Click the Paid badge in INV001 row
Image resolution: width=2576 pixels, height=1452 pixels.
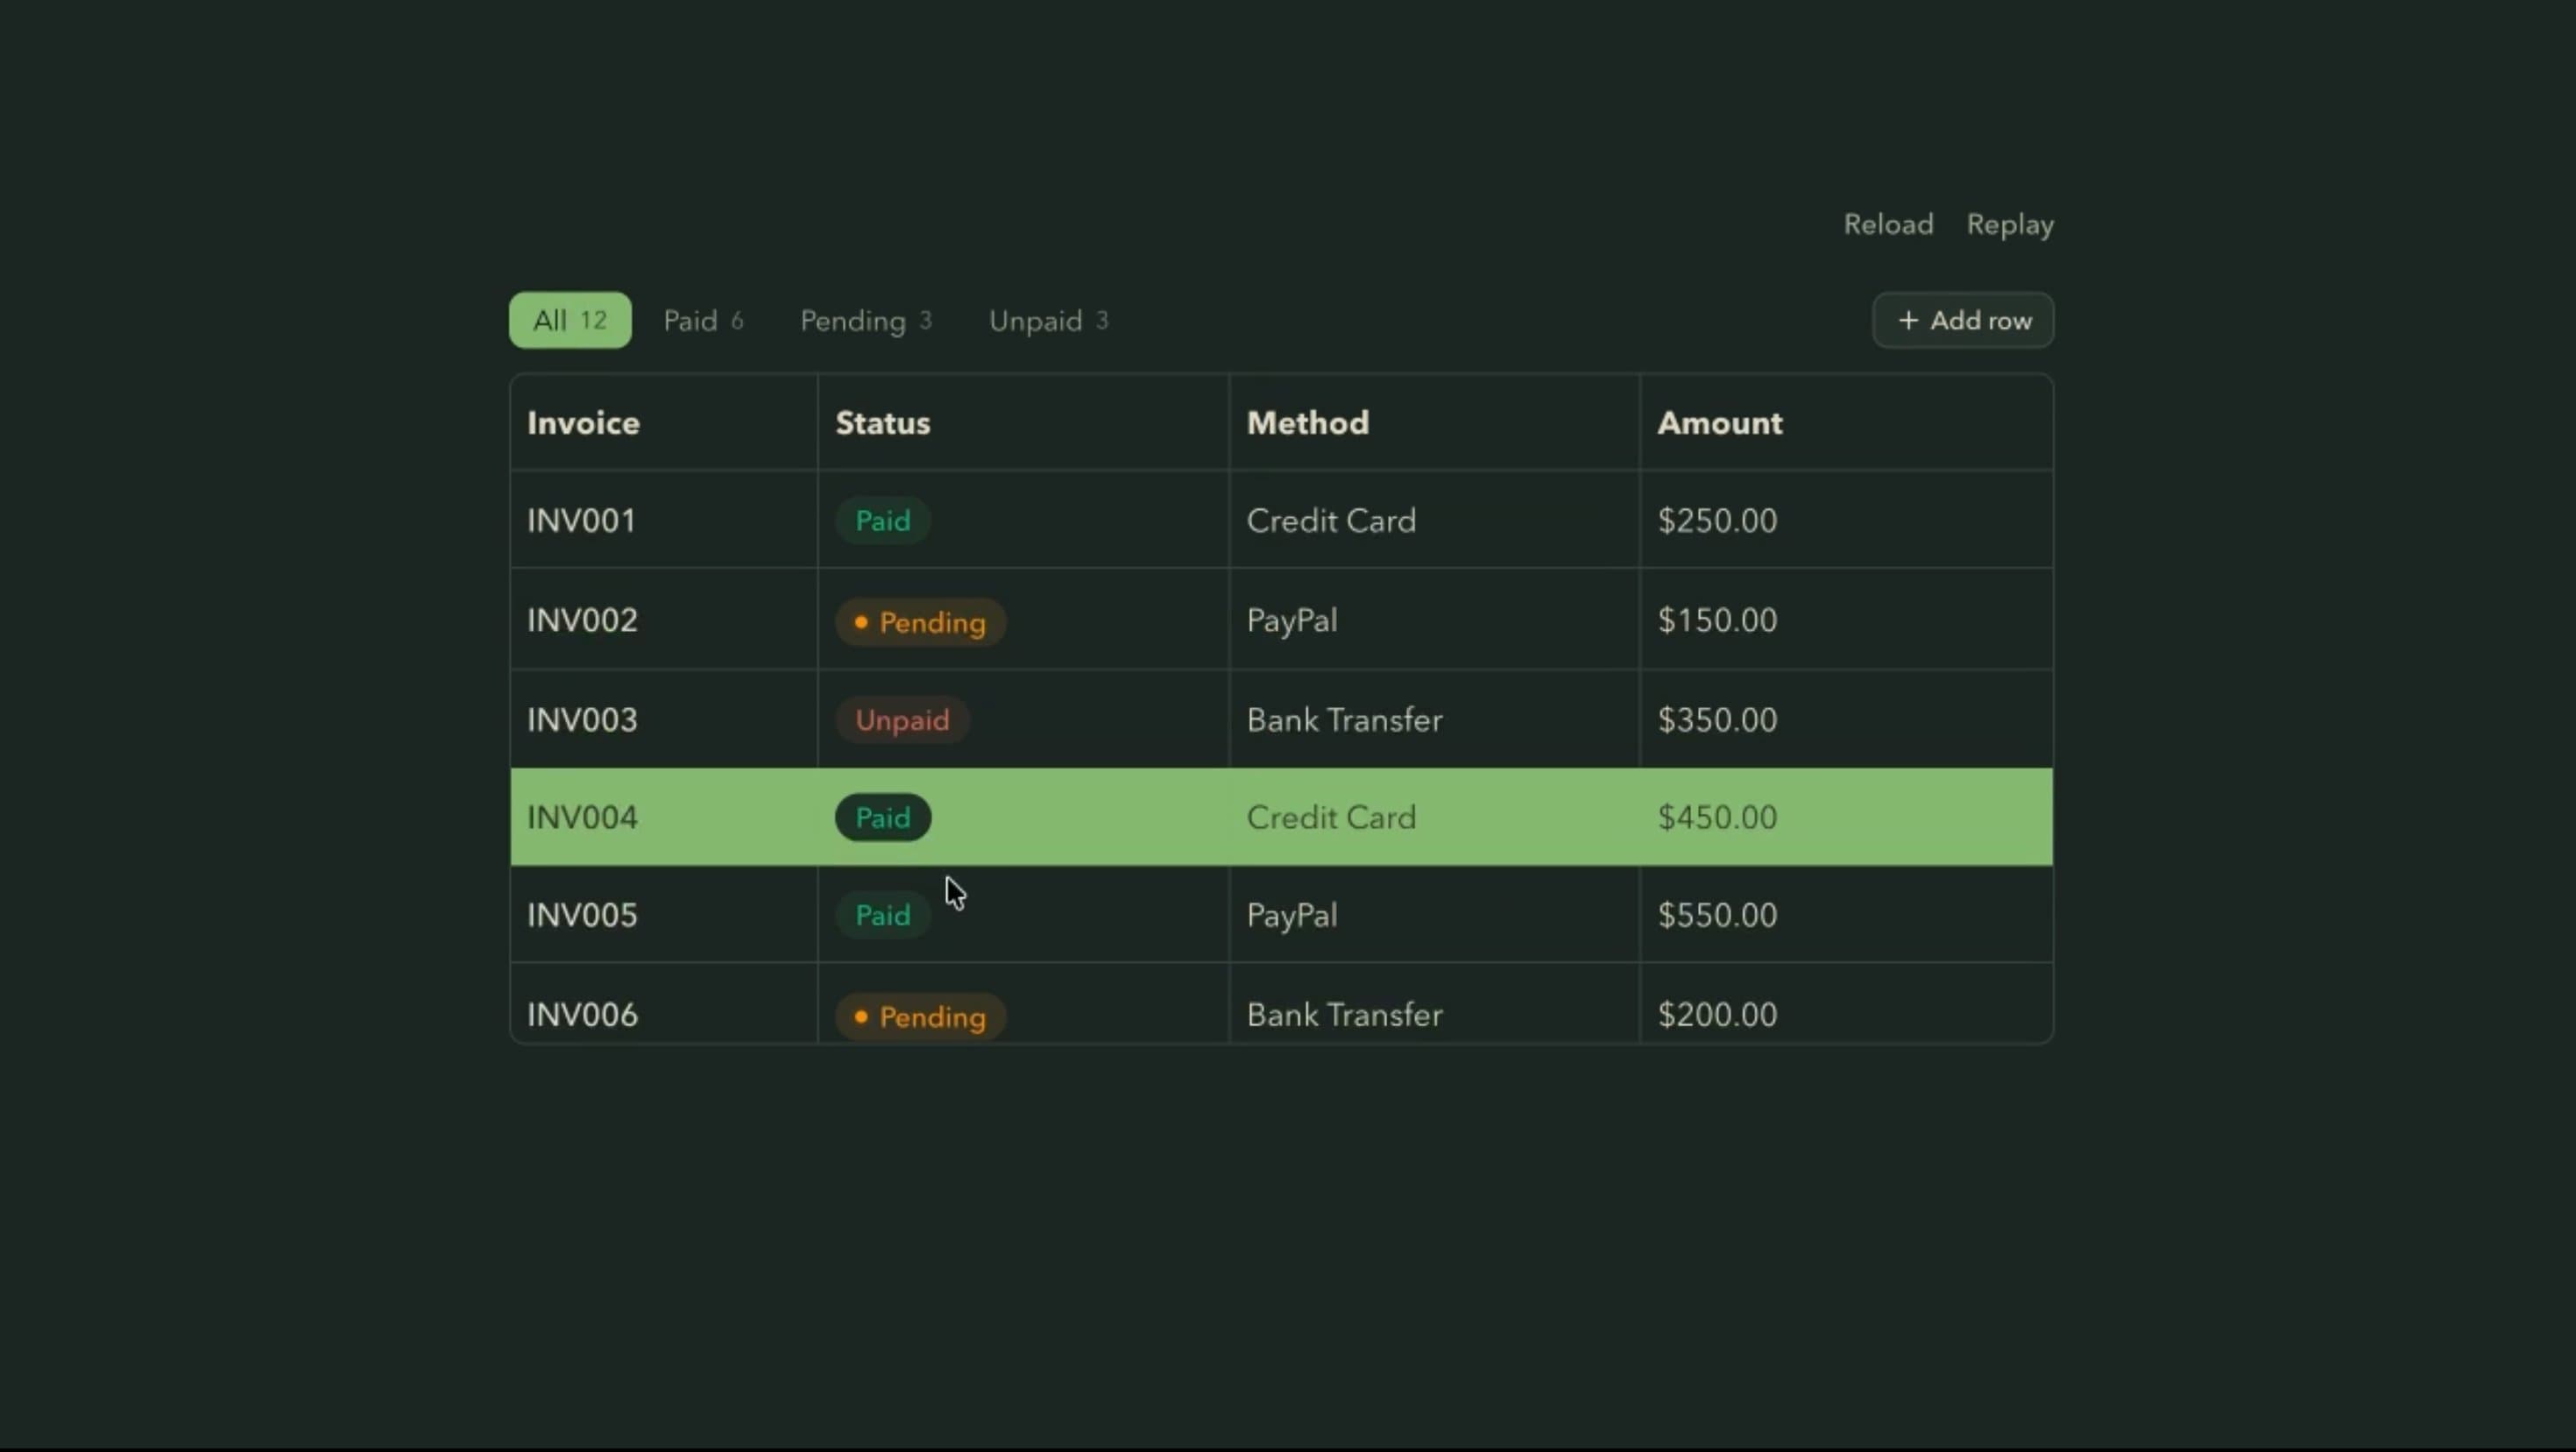point(883,520)
